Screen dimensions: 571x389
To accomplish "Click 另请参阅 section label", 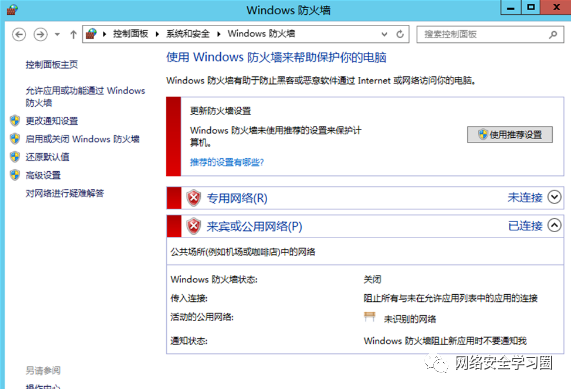I will pos(43,370).
